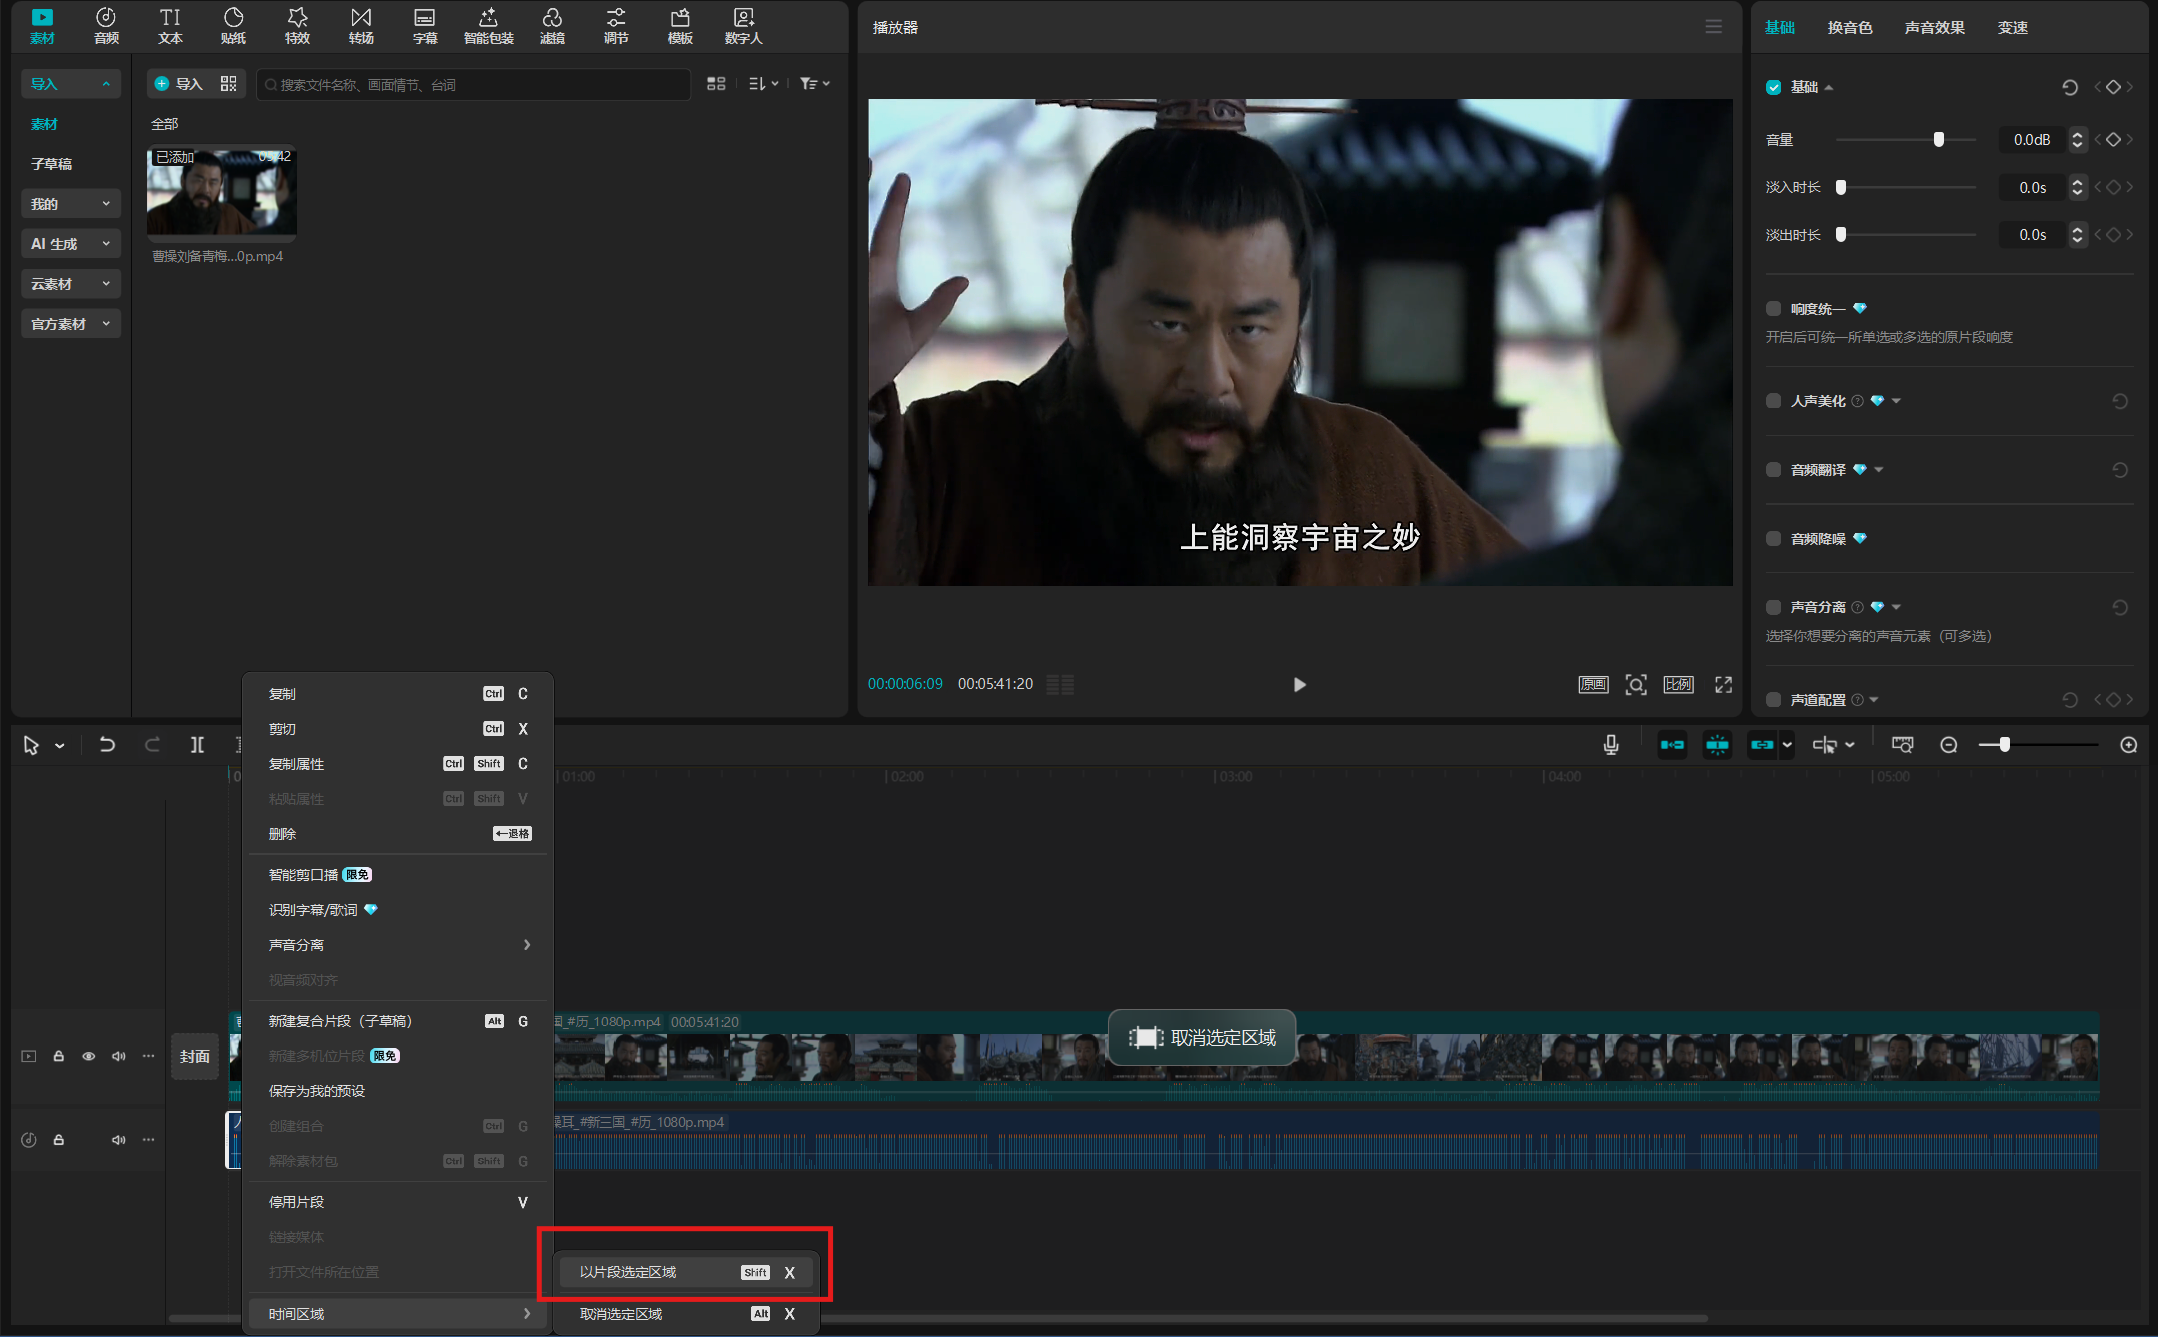Open the 调节 adjustment panel
This screenshot has height=1337, width=2158.
pos(616,26)
